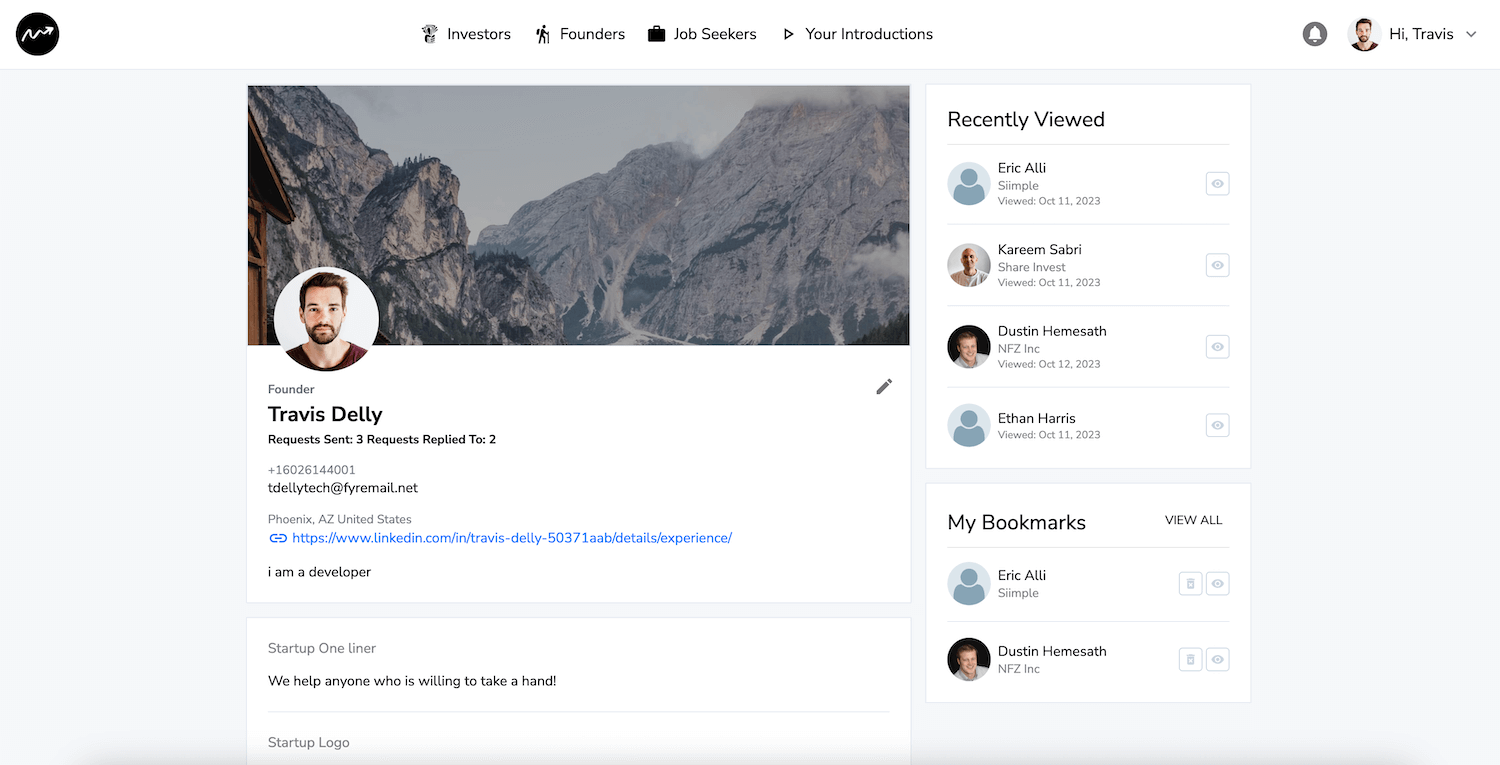Click VIEW ALL in My Bookmarks
The width and height of the screenshot is (1500, 765).
click(1193, 520)
